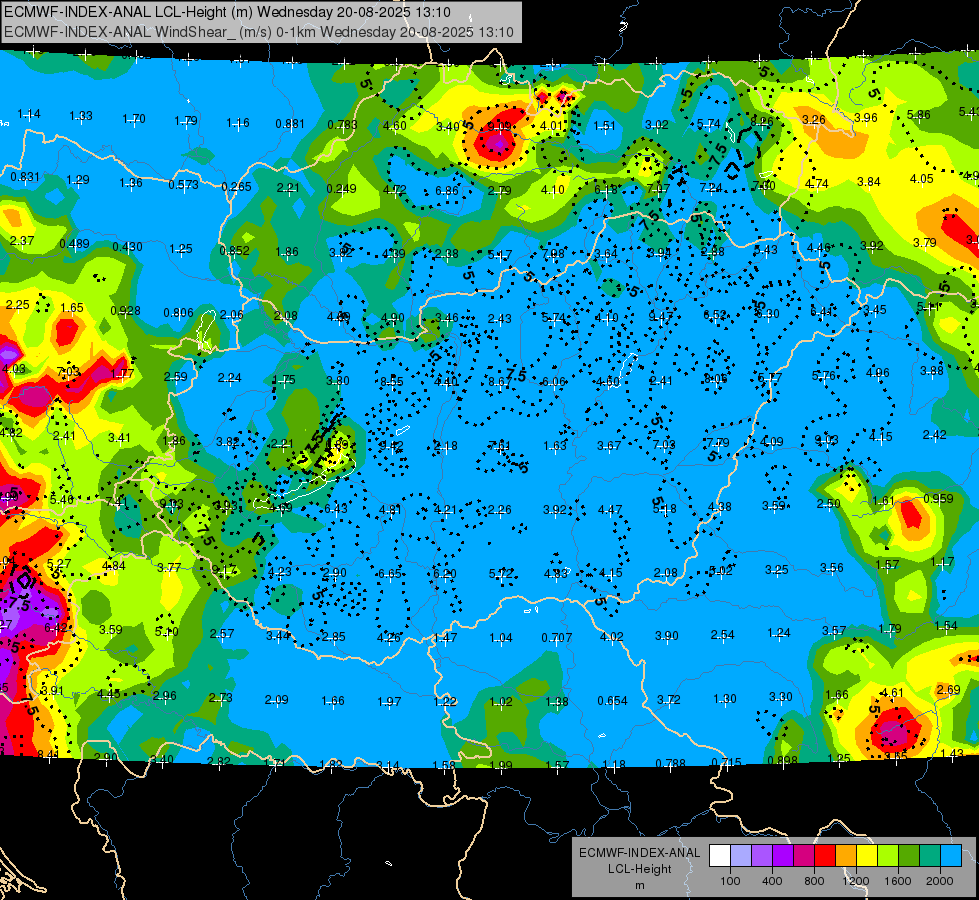Screen dimensions: 979x900
Task: Click the wind shear value 6.77
Action: click(769, 378)
